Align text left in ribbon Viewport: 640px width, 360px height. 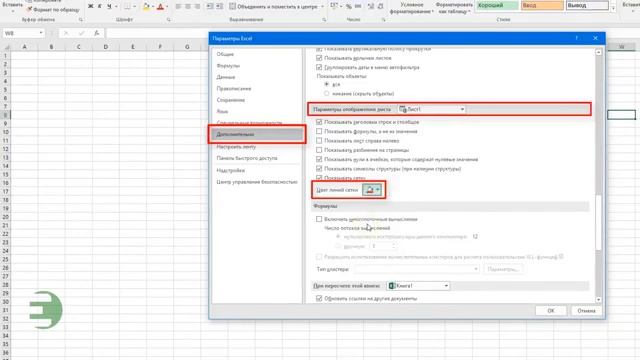click(x=178, y=7)
